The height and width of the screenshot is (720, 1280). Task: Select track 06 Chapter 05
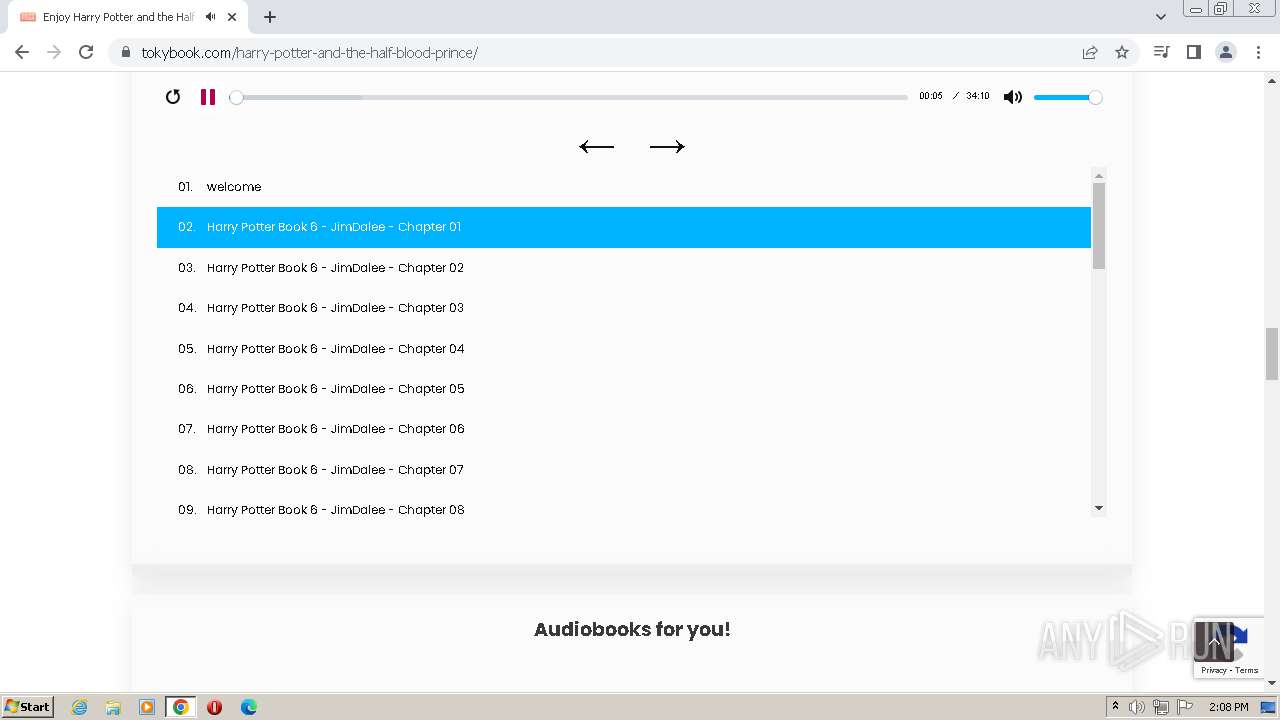(624, 389)
